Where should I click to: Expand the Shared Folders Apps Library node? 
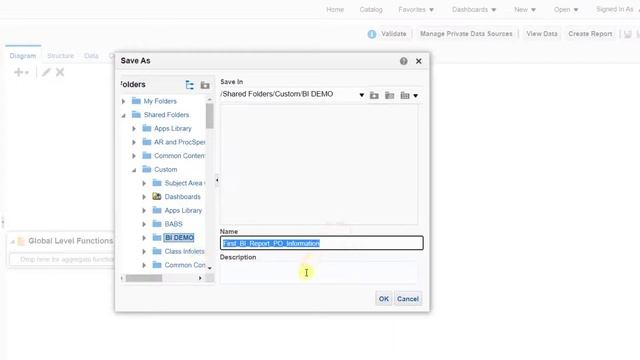(x=134, y=129)
